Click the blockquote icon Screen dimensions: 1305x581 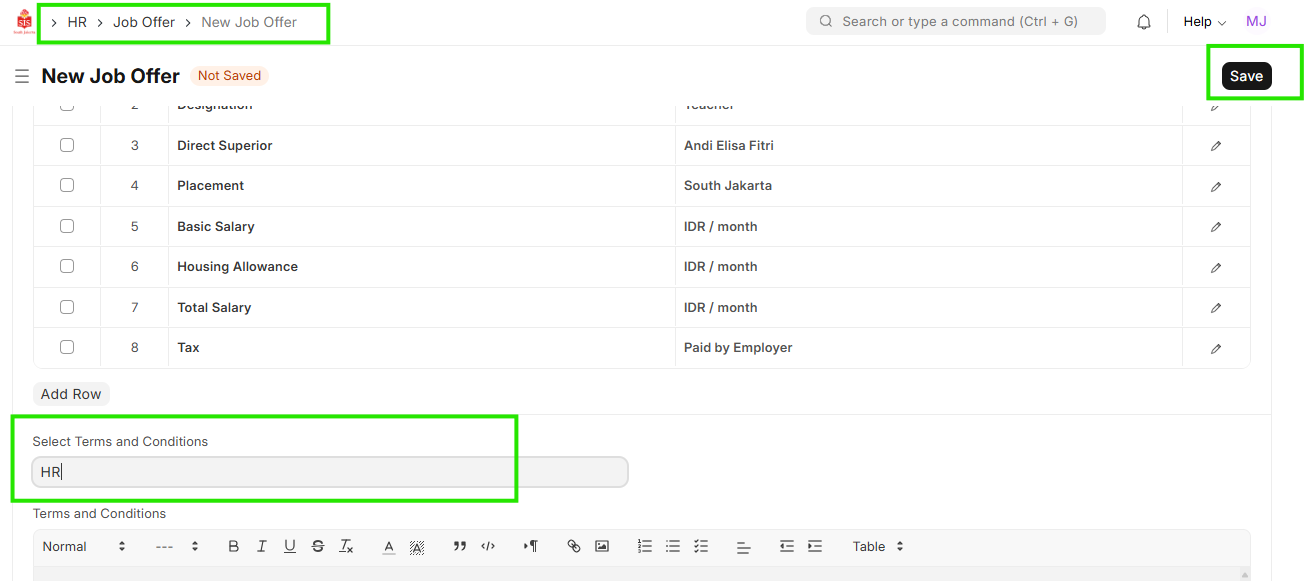pyautogui.click(x=460, y=546)
